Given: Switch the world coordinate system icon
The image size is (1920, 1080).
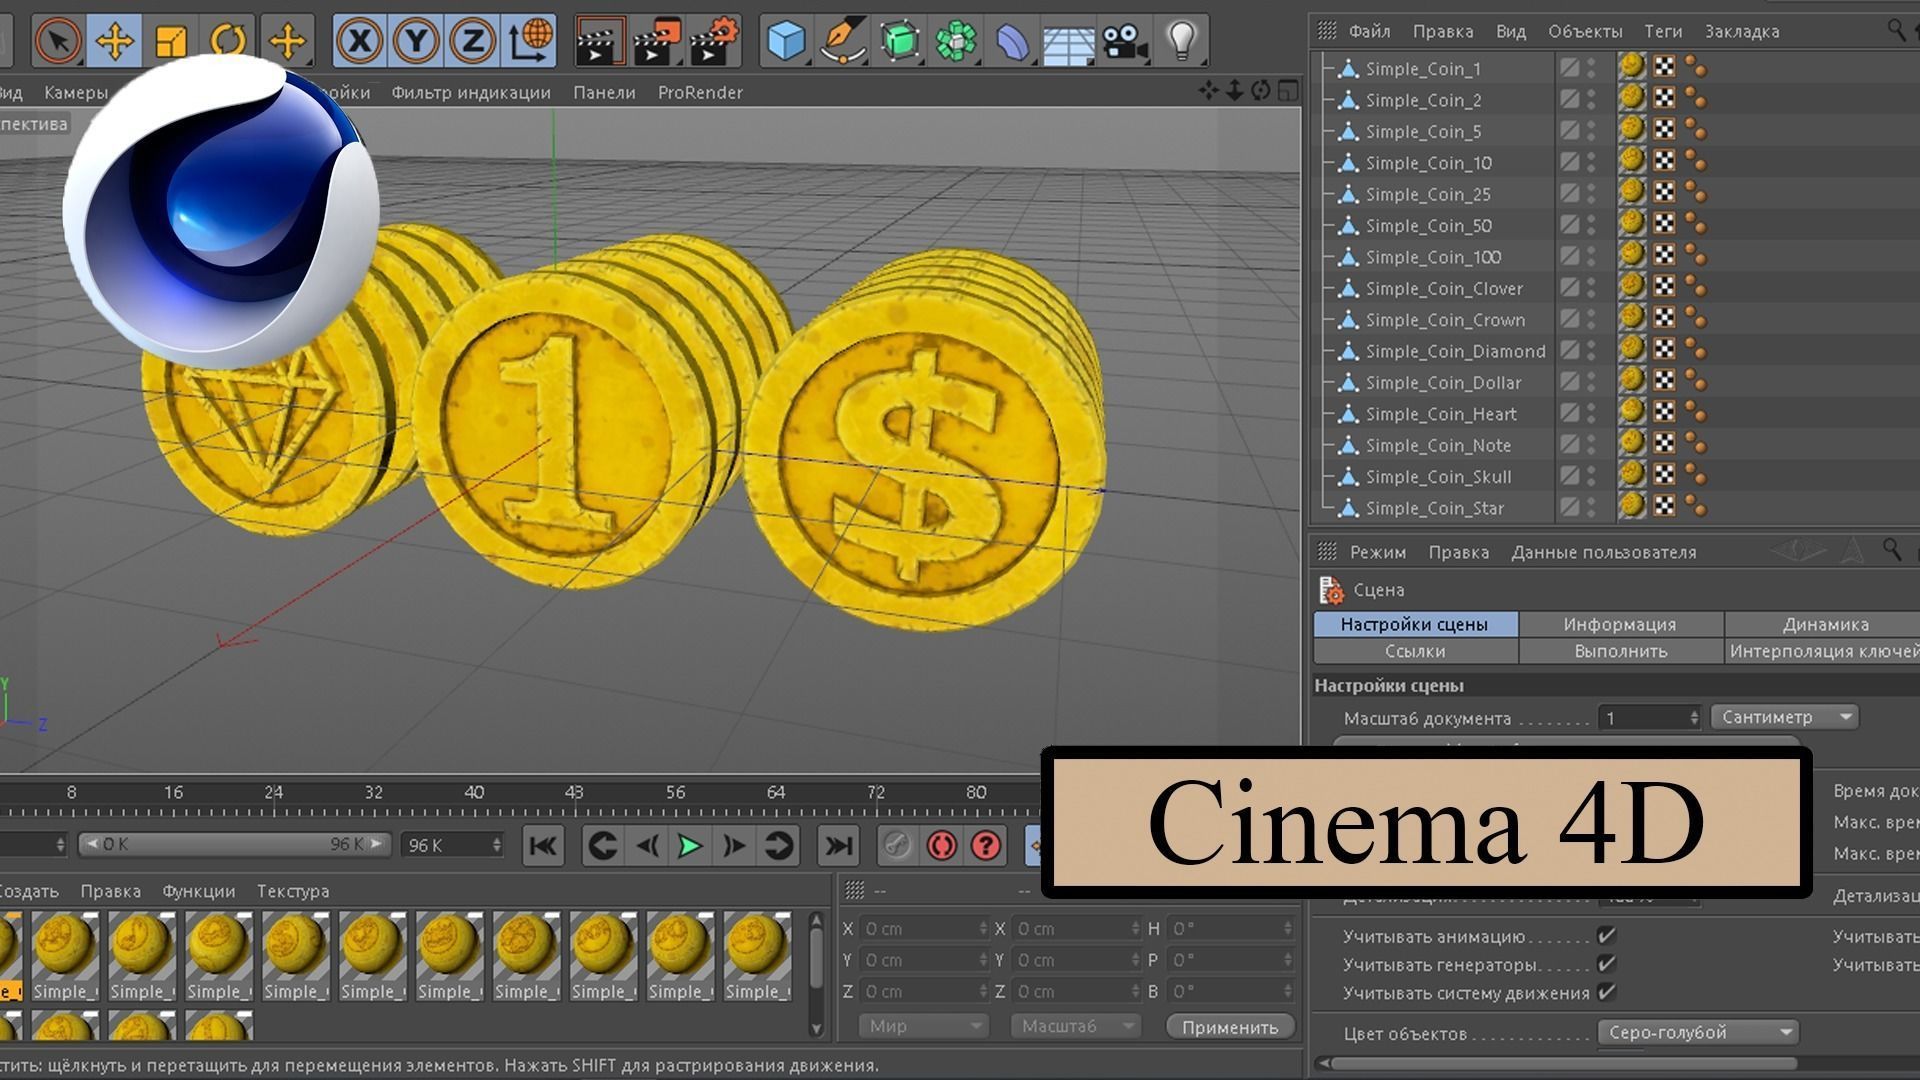Looking at the screenshot, I should click(530, 41).
